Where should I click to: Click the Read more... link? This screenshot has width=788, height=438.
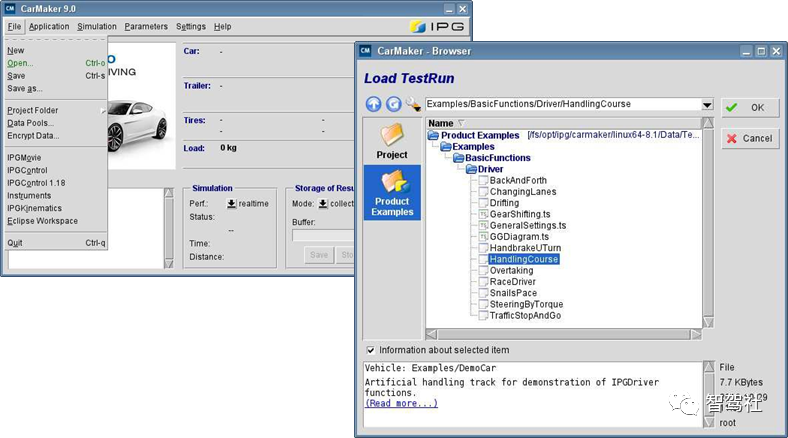[401, 403]
